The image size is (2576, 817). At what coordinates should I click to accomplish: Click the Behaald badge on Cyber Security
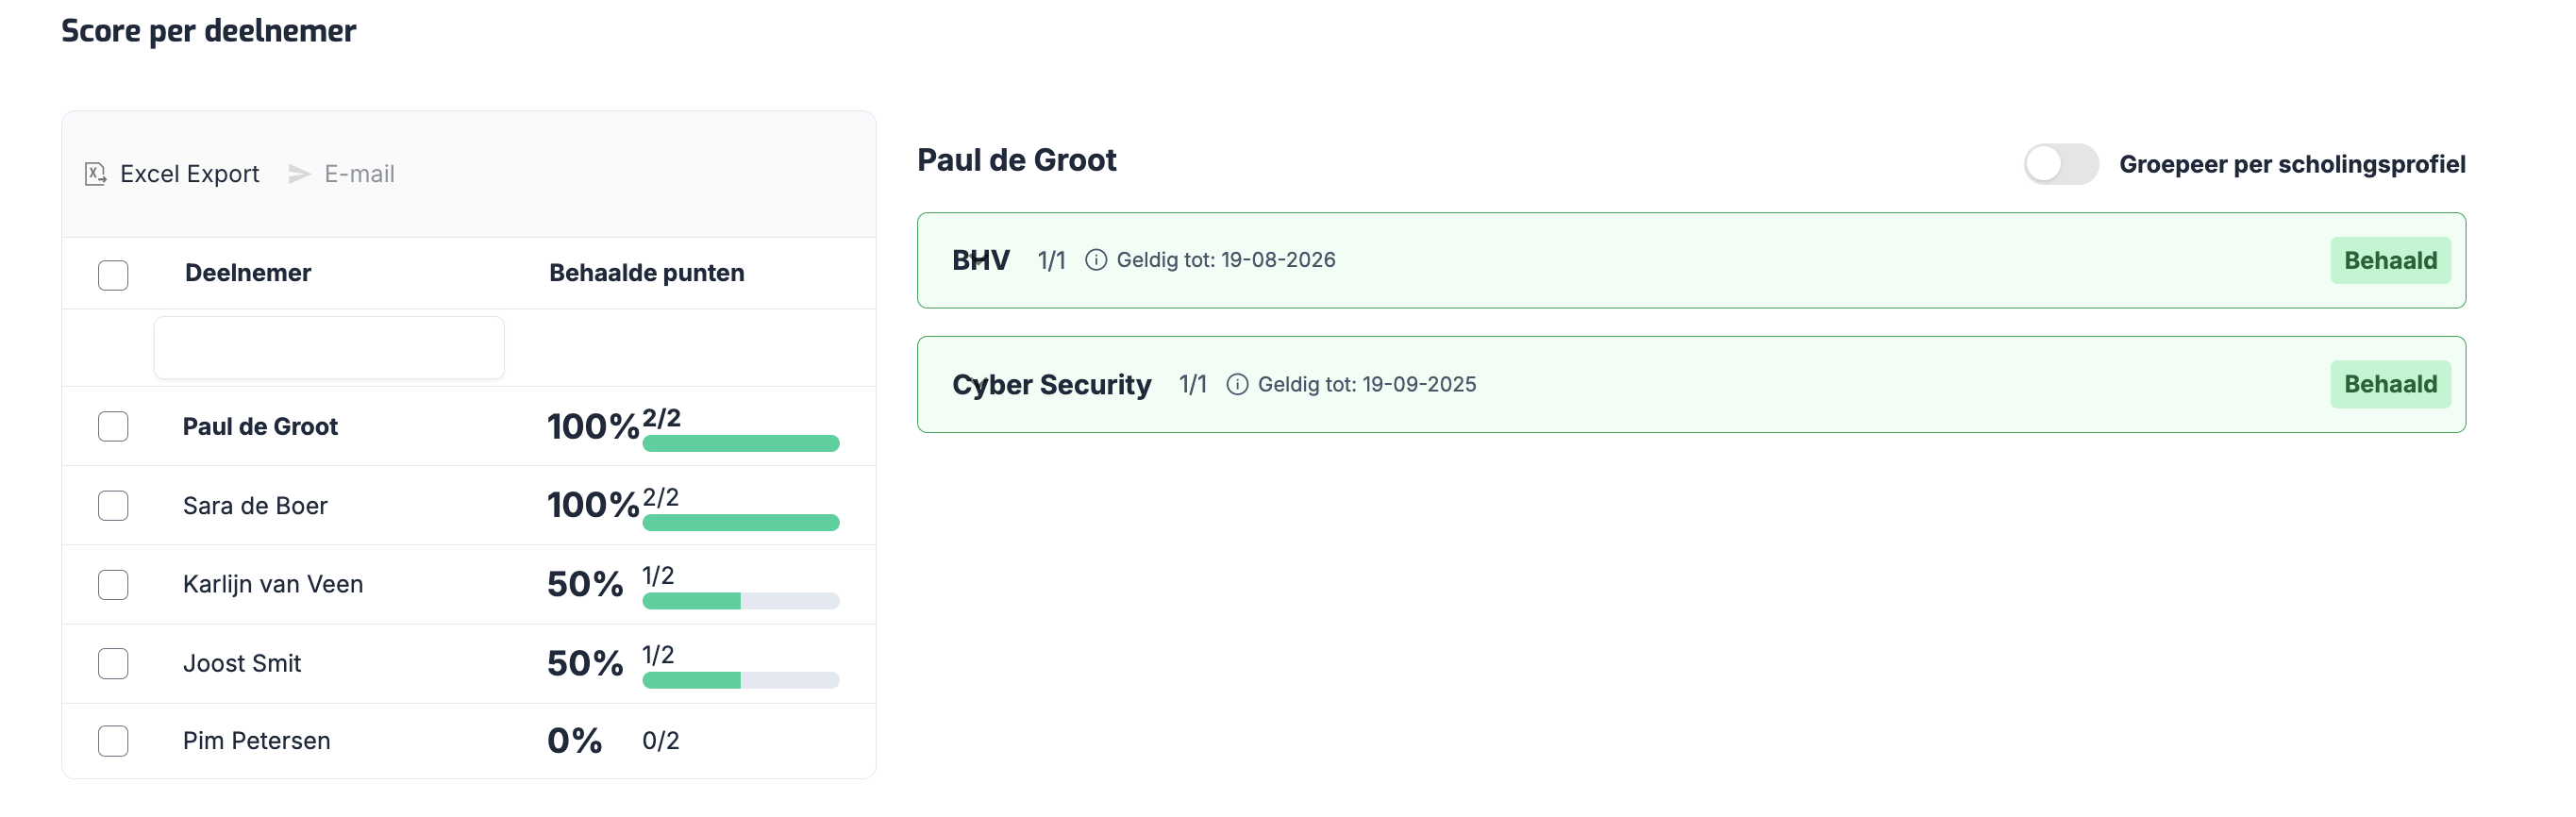(2389, 385)
